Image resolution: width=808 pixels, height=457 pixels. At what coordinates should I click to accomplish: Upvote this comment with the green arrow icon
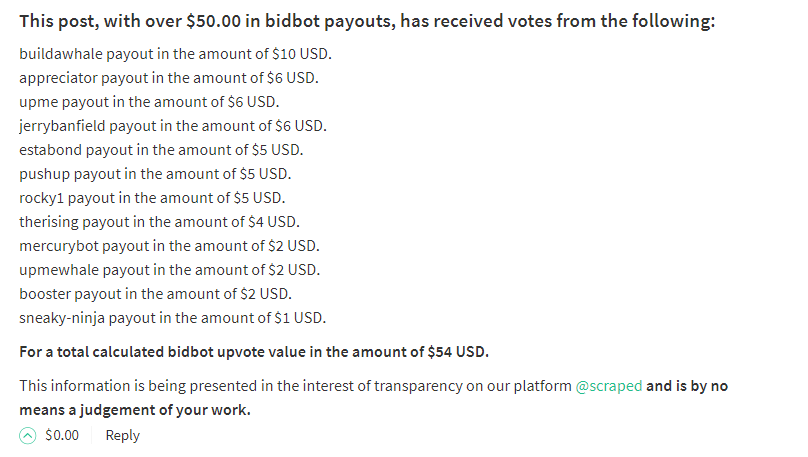point(28,435)
